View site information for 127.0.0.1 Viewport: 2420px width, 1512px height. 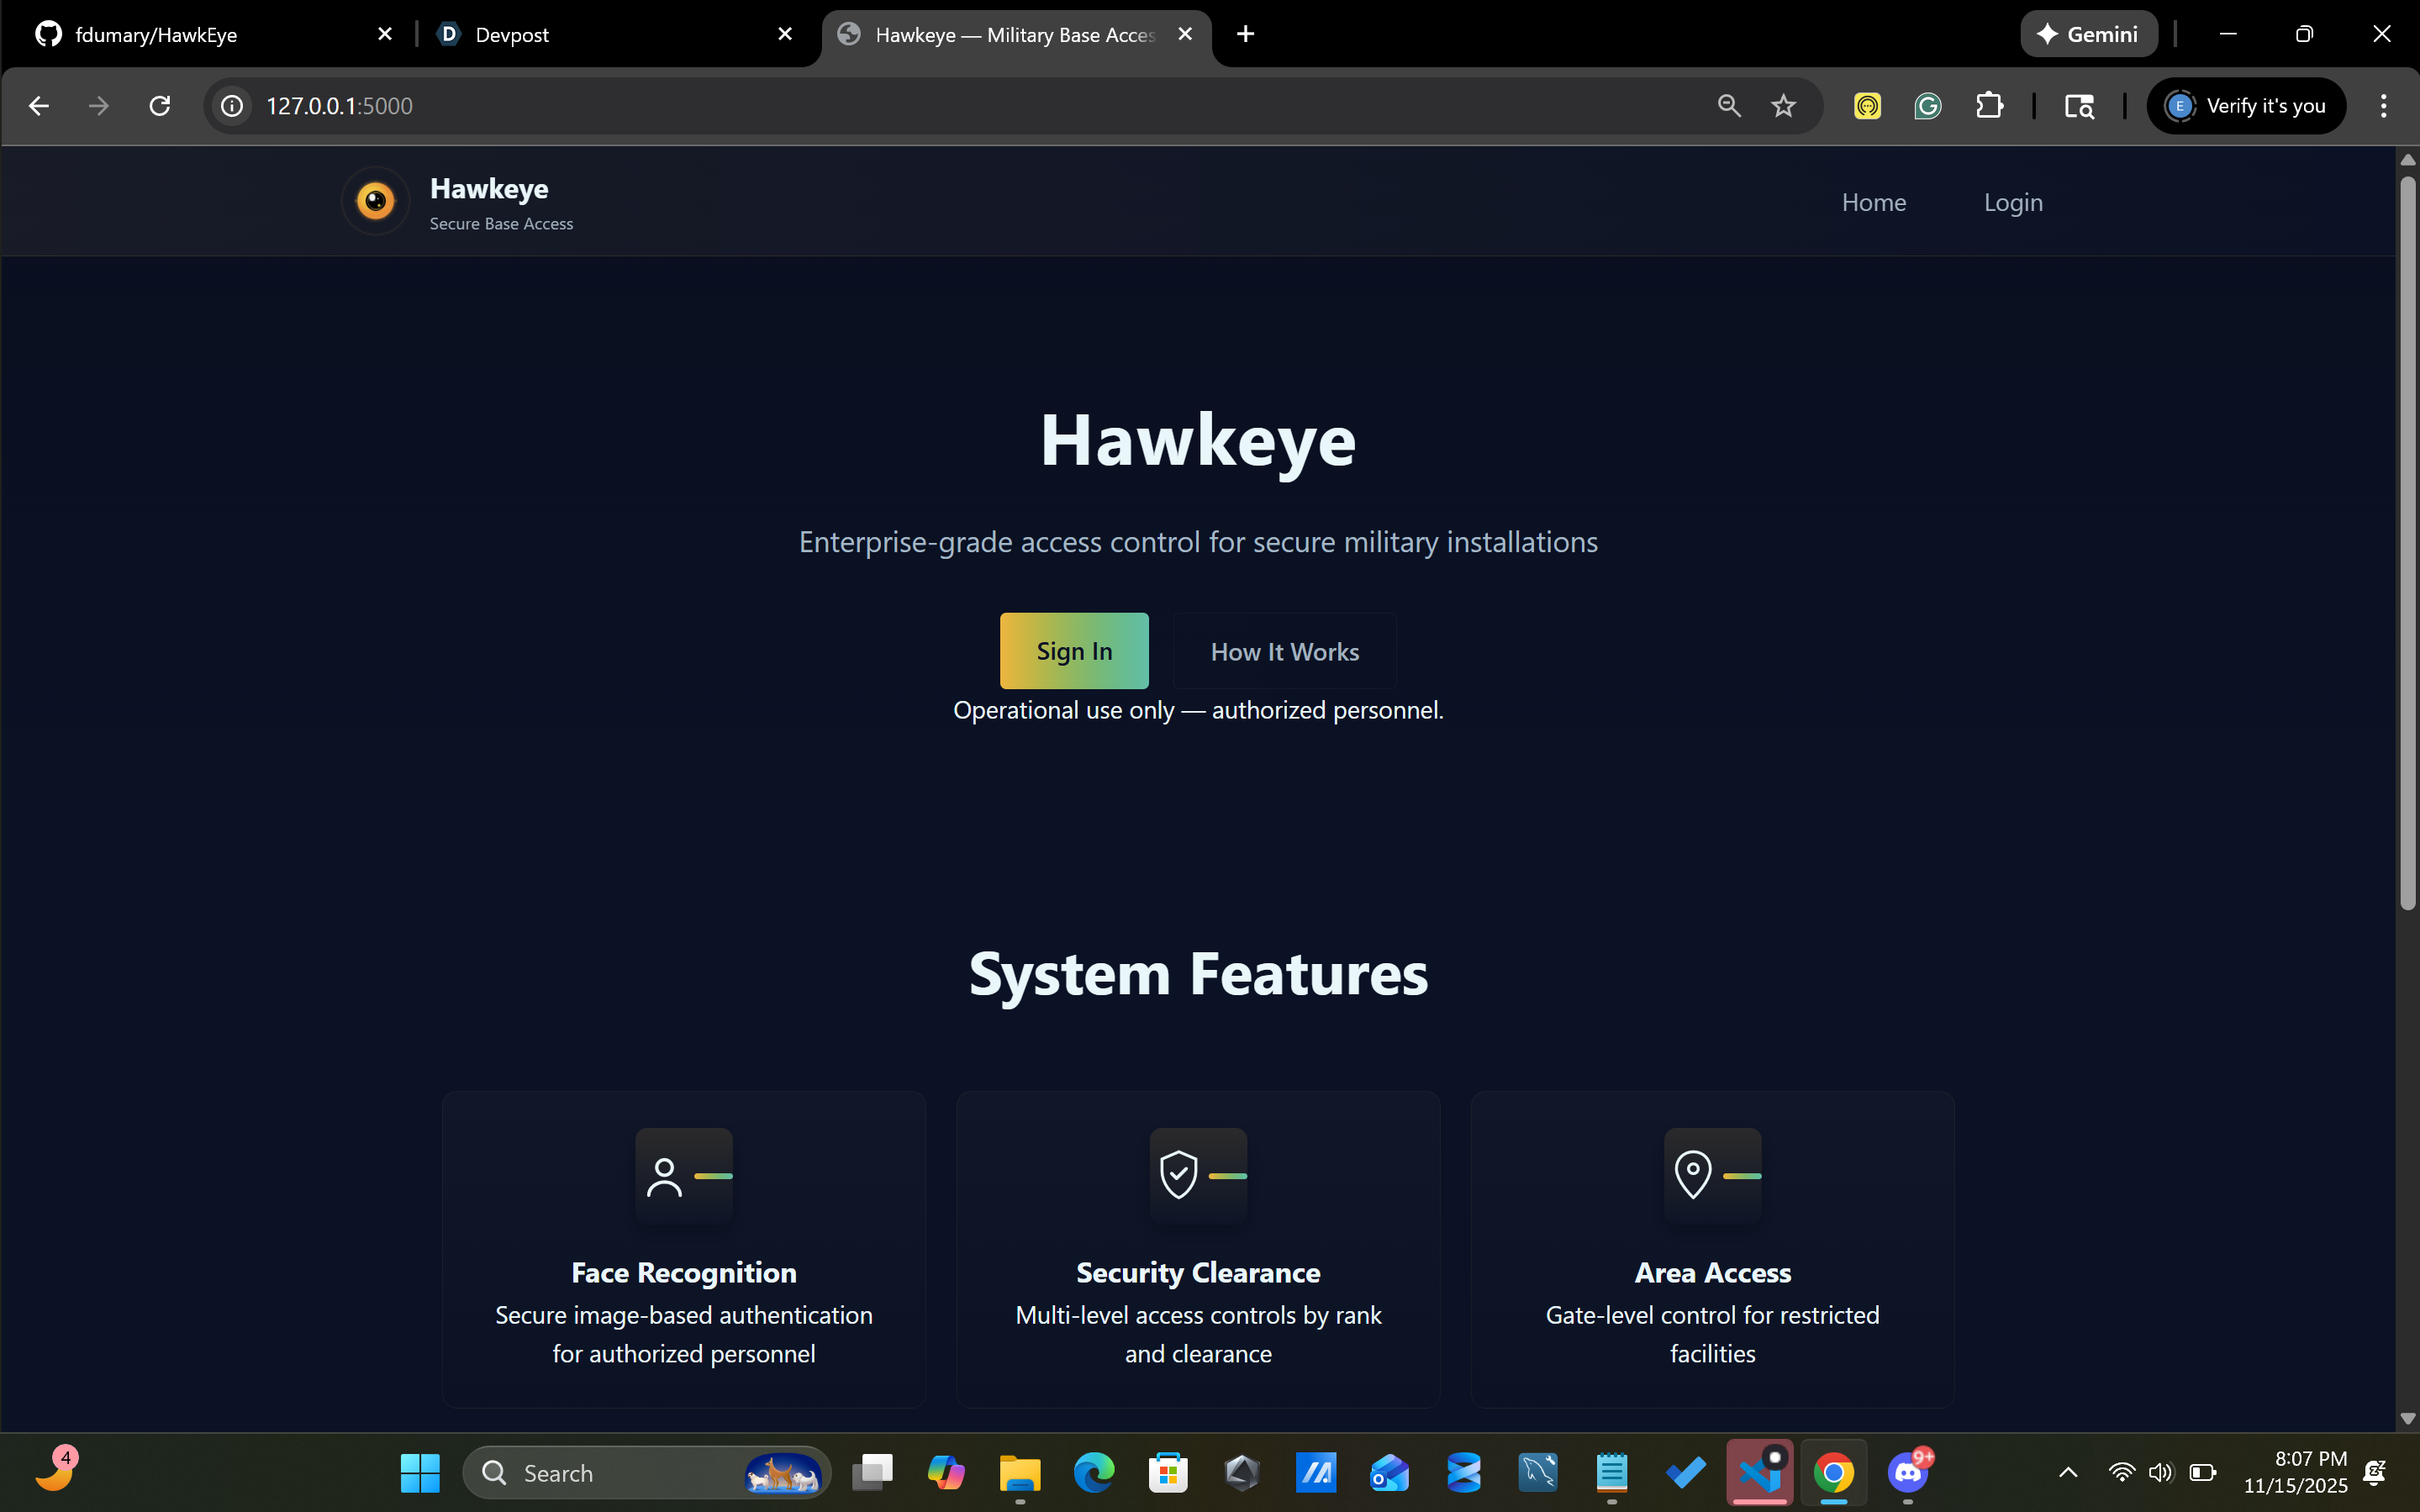[x=232, y=106]
